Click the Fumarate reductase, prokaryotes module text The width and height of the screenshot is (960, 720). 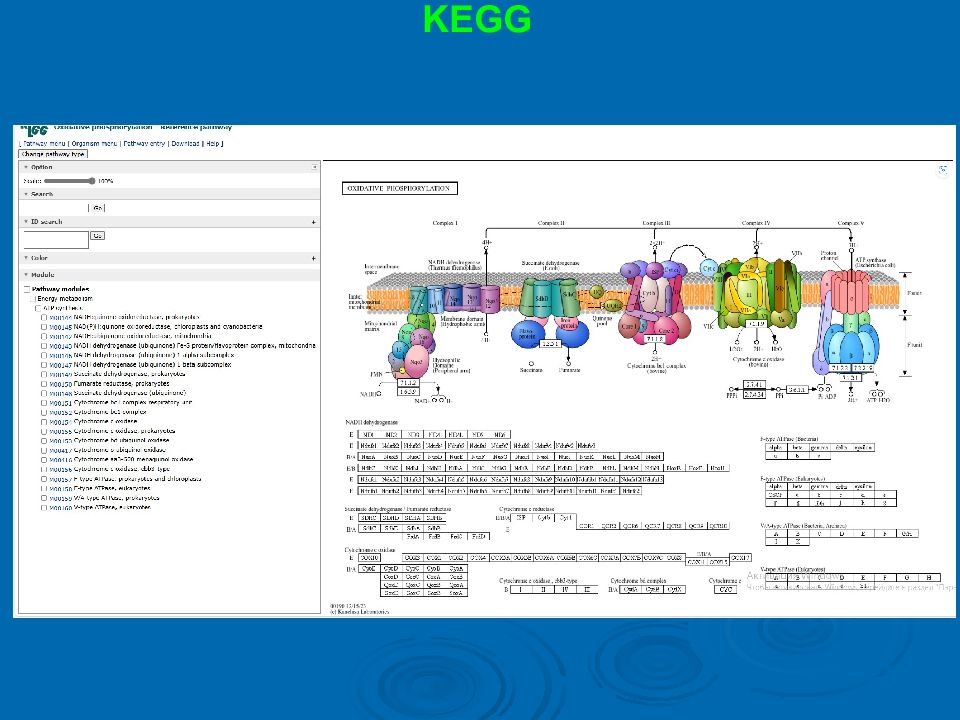click(x=121, y=384)
